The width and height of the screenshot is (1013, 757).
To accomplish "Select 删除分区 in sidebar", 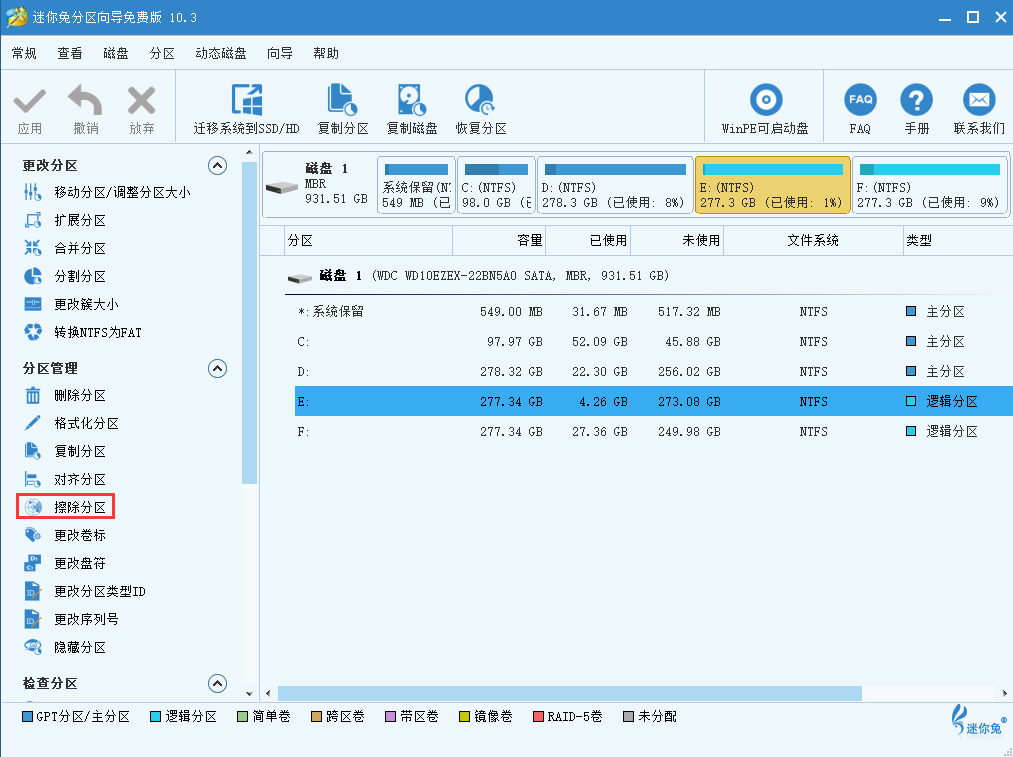I will click(x=65, y=395).
